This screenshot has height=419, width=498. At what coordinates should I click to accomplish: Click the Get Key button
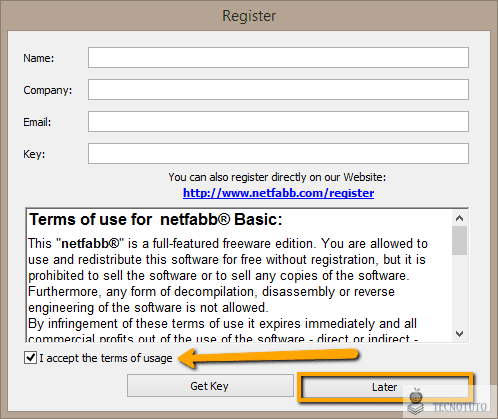click(210, 386)
